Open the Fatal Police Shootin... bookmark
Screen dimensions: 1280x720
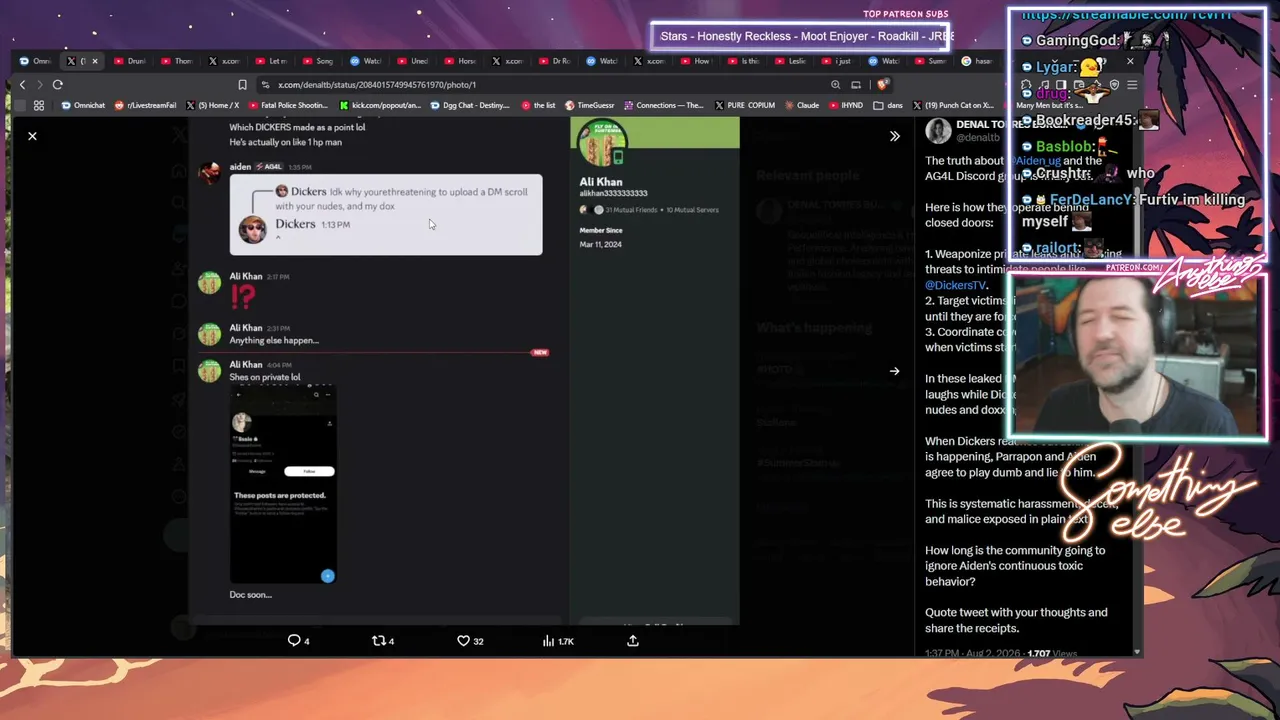(x=289, y=105)
